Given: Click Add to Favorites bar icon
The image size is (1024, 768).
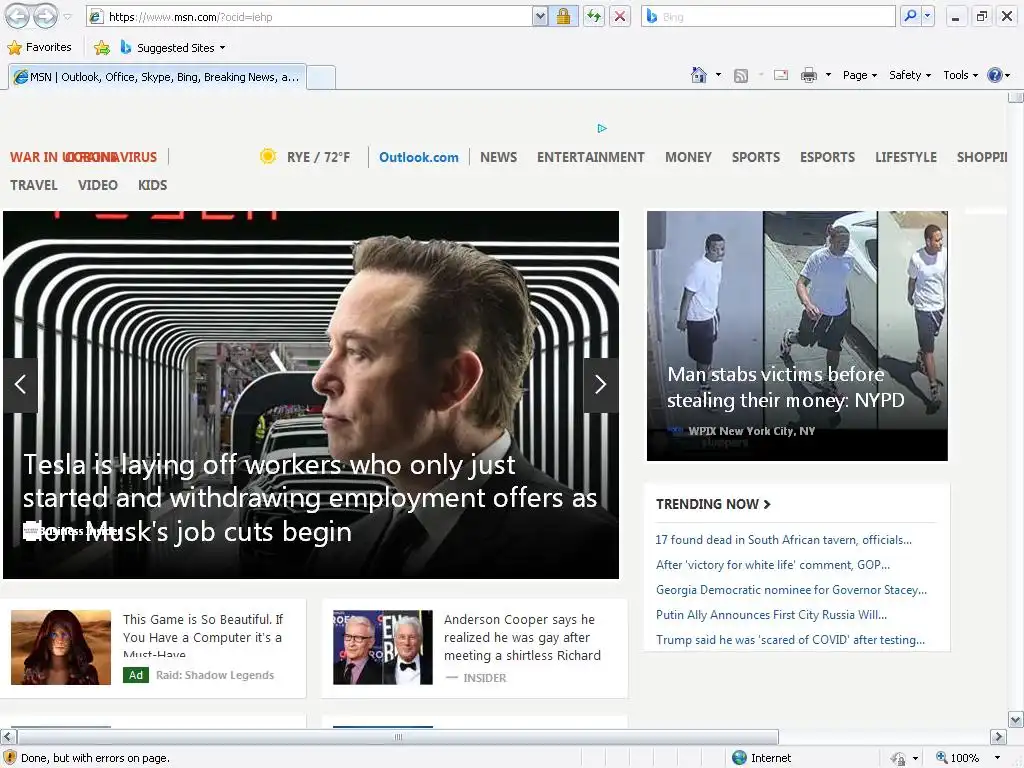Looking at the screenshot, I should click(102, 48).
